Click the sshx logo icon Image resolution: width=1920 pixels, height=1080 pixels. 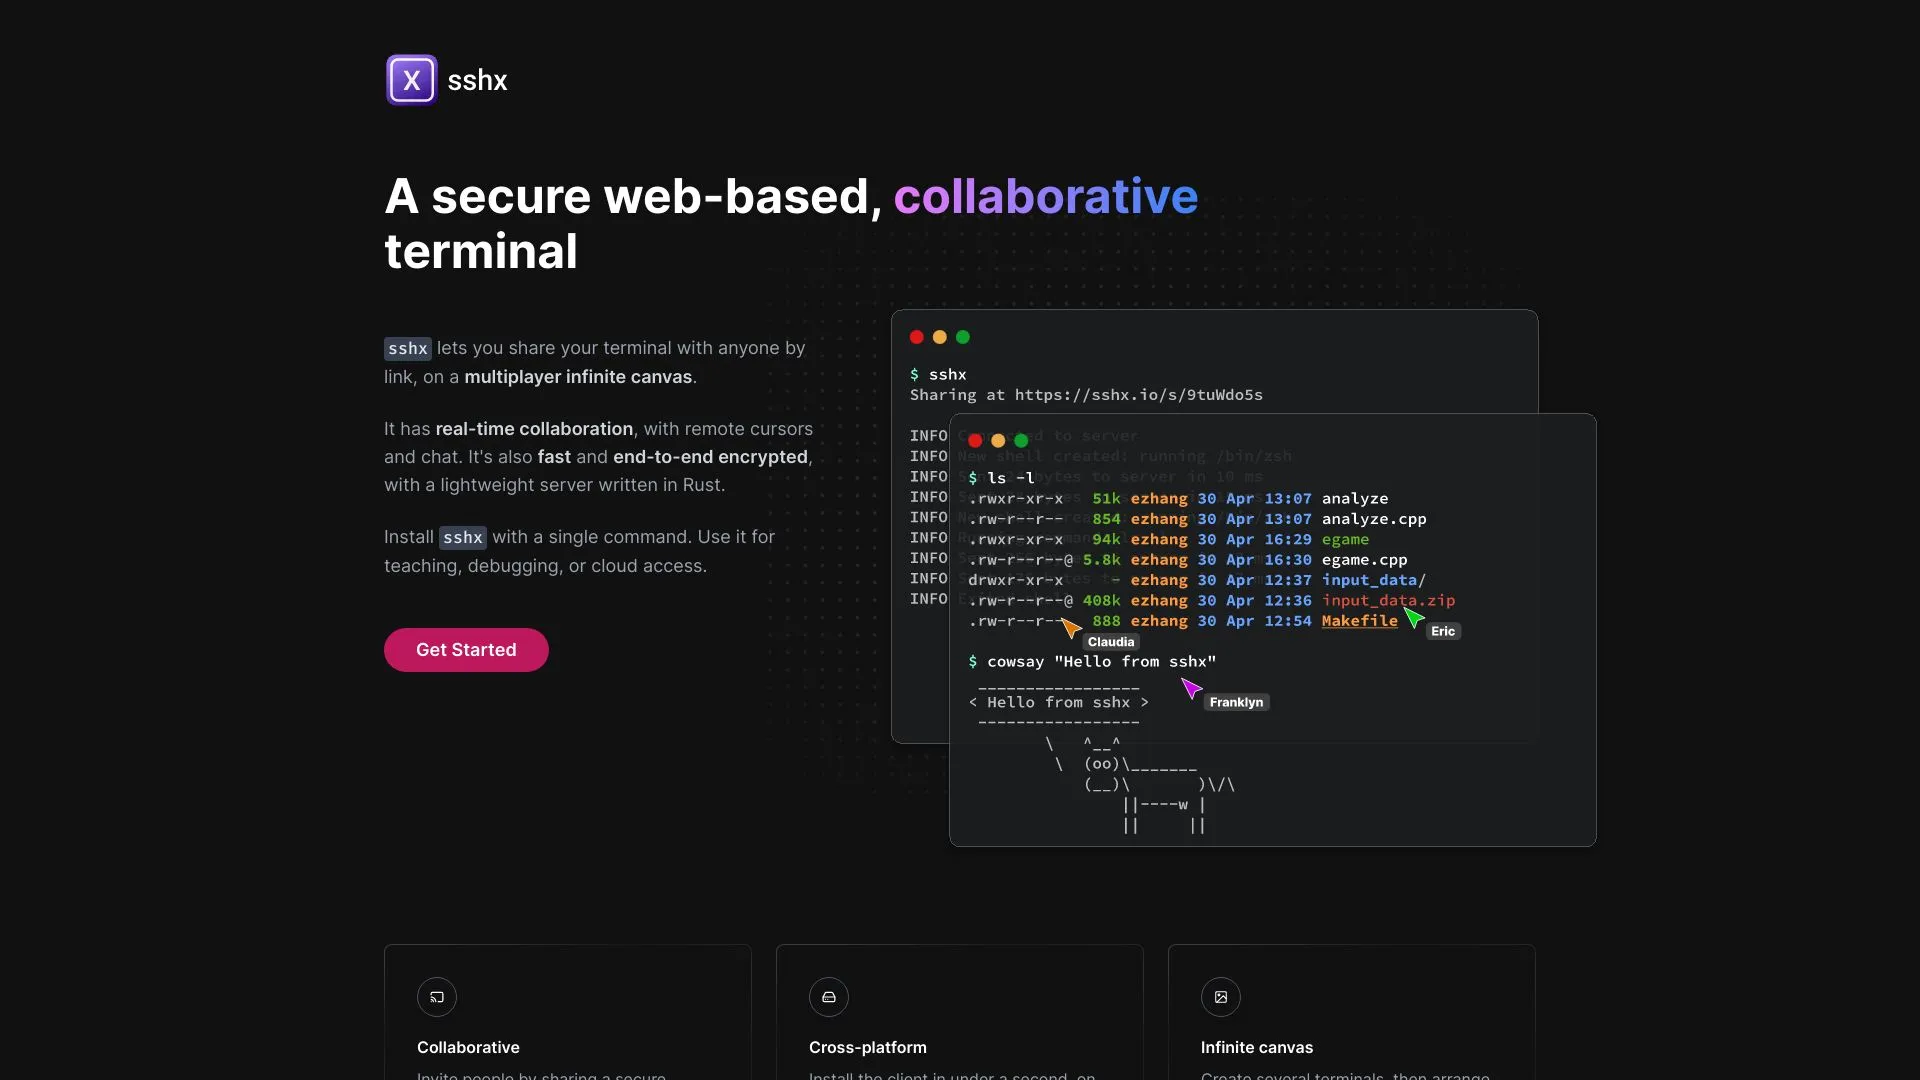(411, 79)
